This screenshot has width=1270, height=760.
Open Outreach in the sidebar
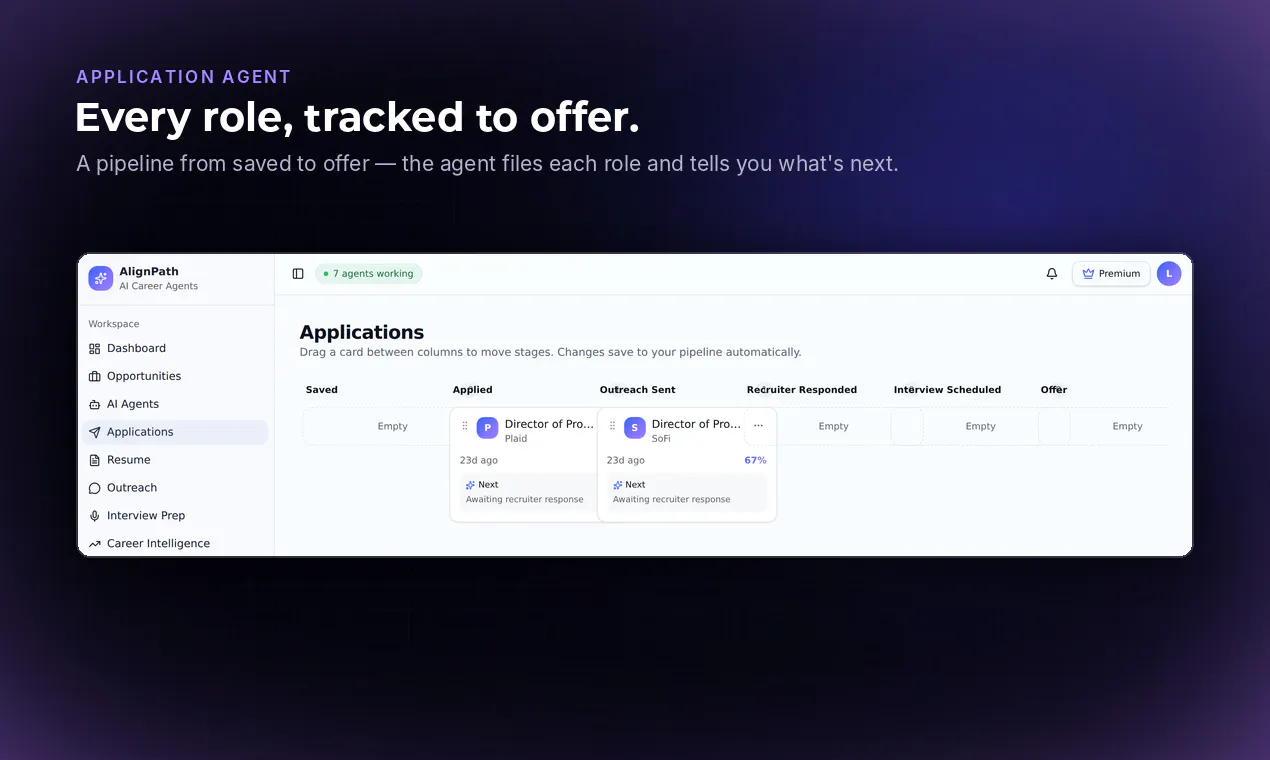(x=175, y=488)
